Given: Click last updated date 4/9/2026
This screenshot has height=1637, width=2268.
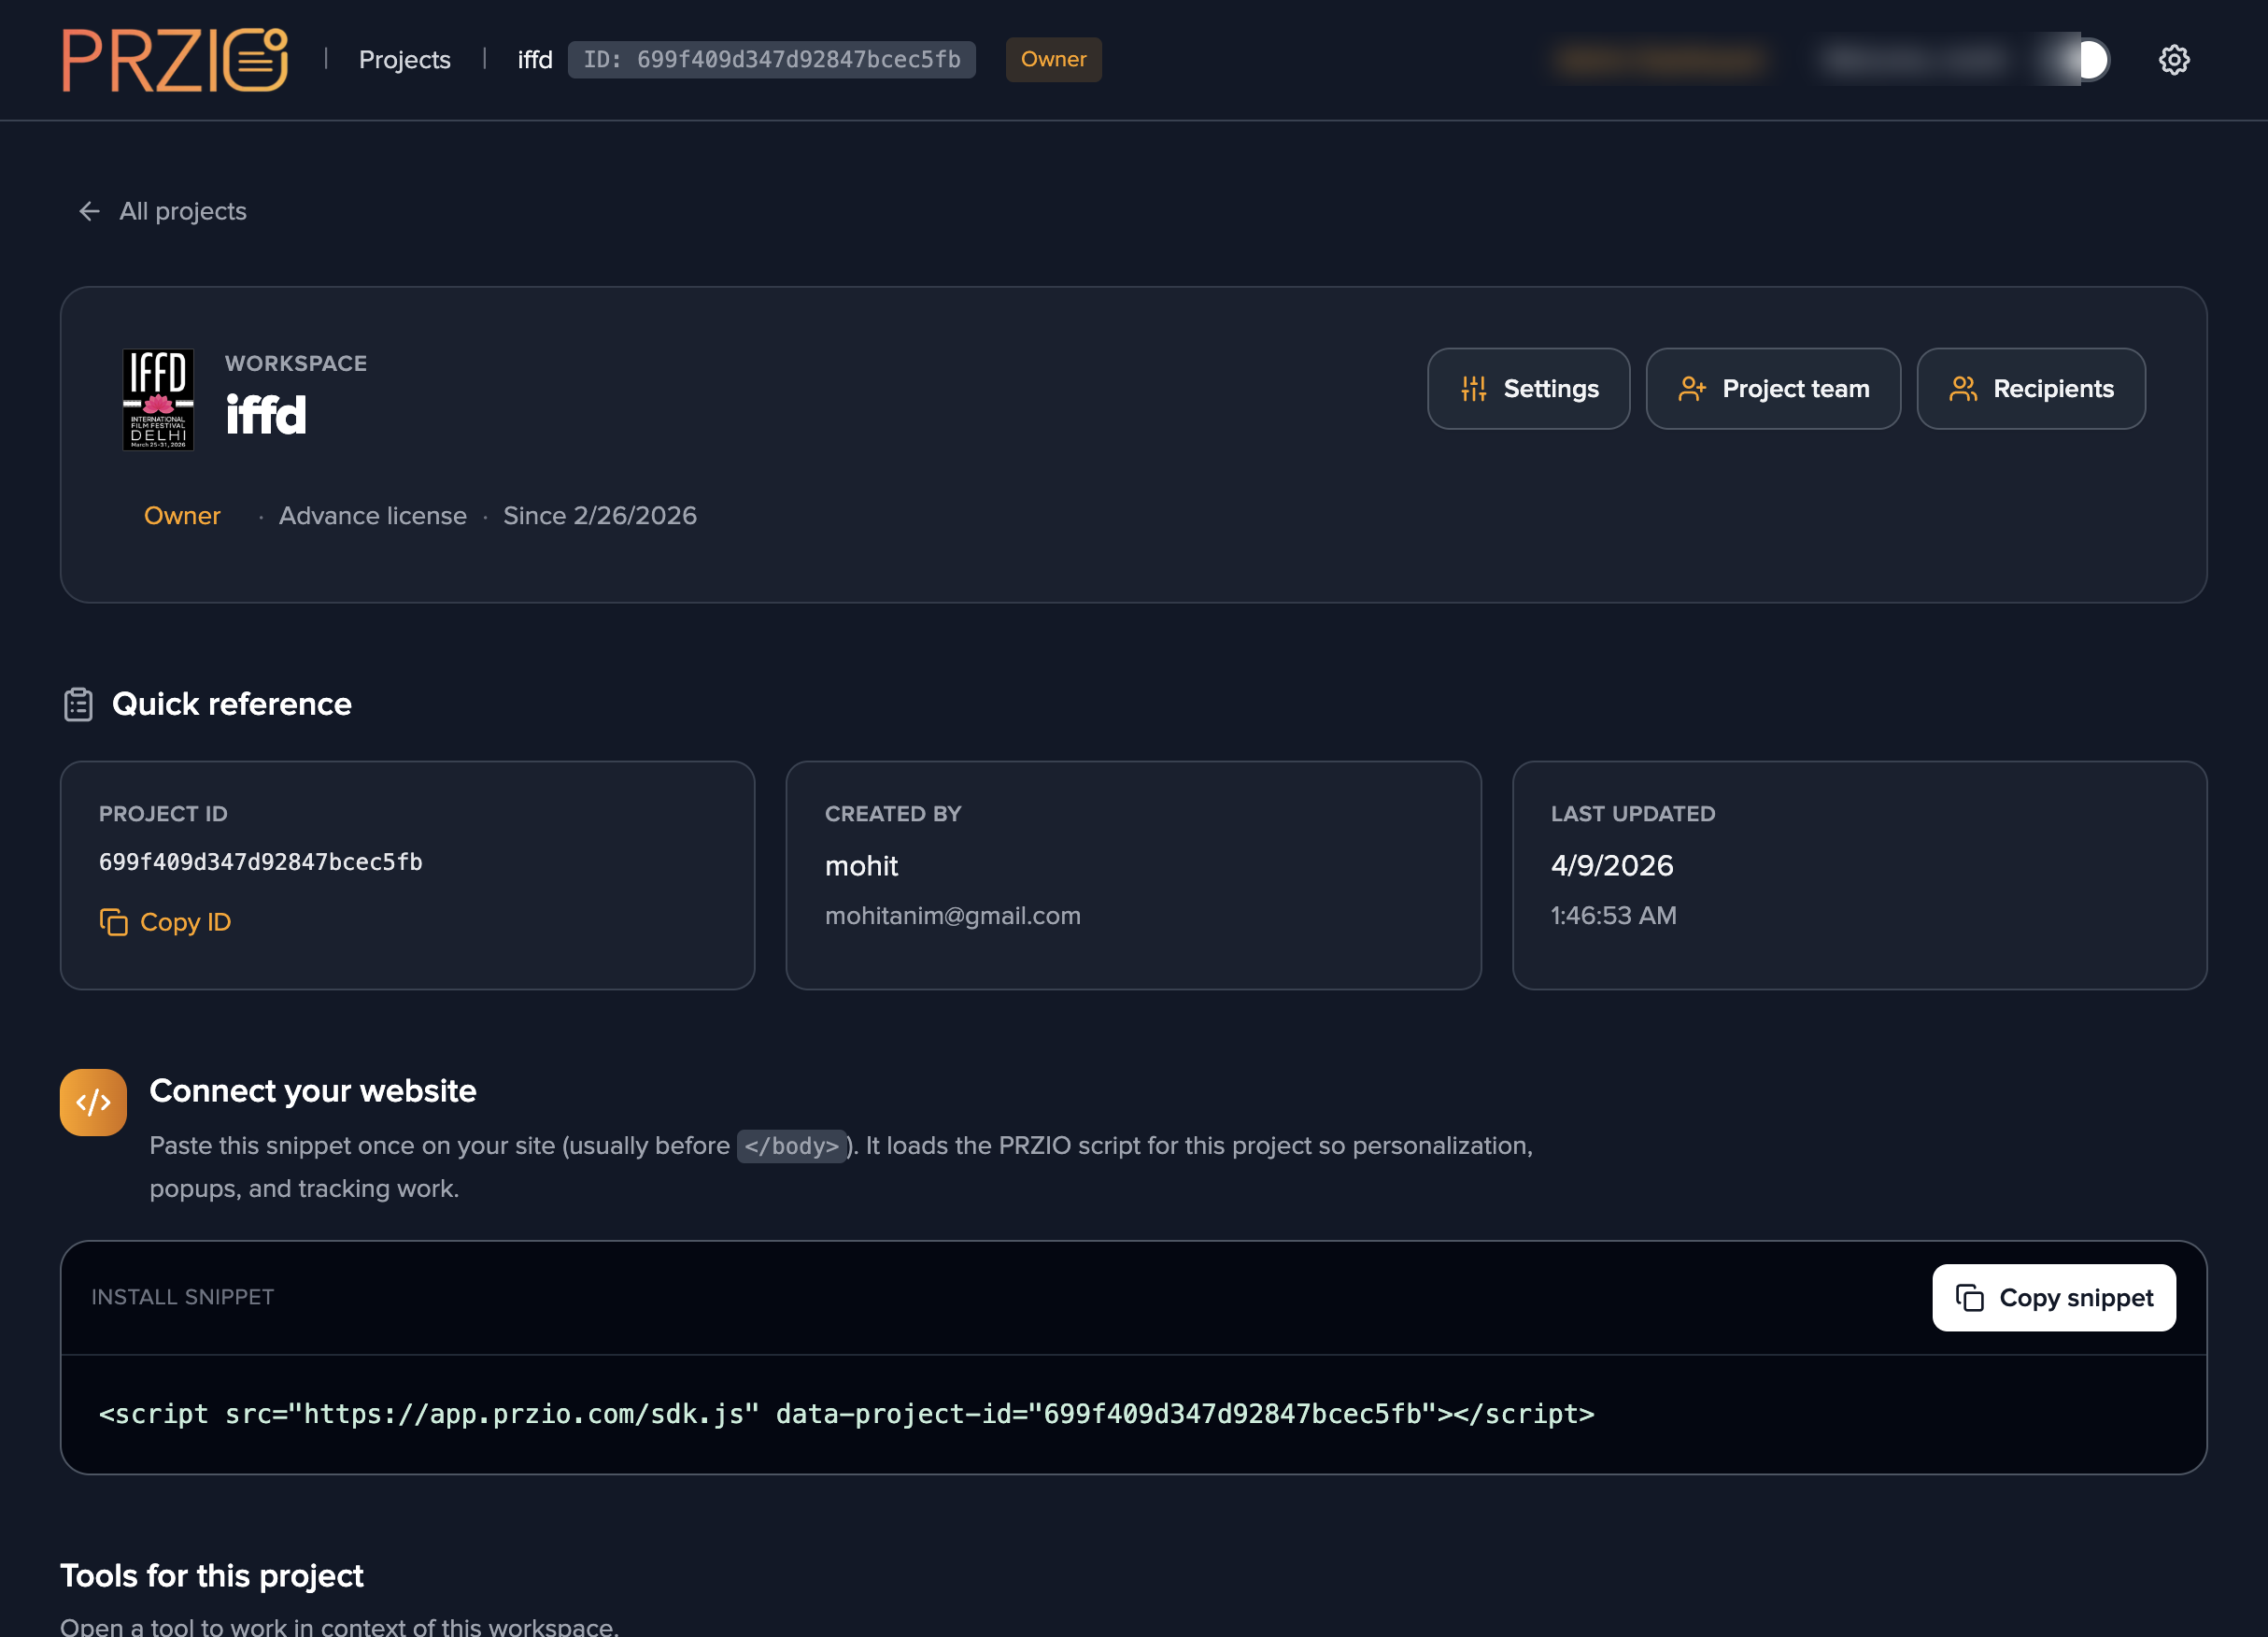Looking at the screenshot, I should [x=1612, y=866].
